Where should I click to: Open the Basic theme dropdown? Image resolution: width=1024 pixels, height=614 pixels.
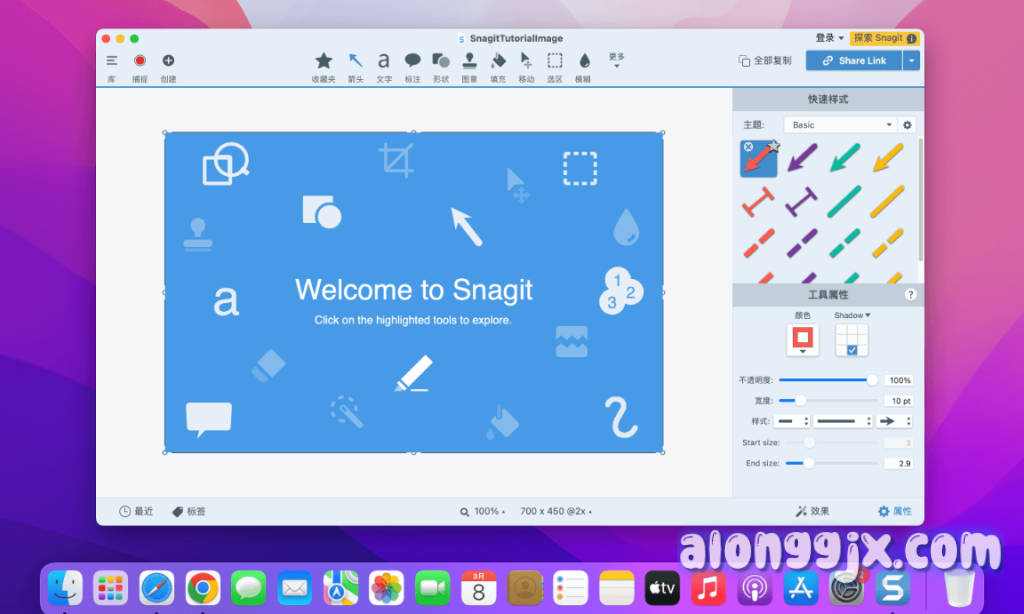[839, 125]
